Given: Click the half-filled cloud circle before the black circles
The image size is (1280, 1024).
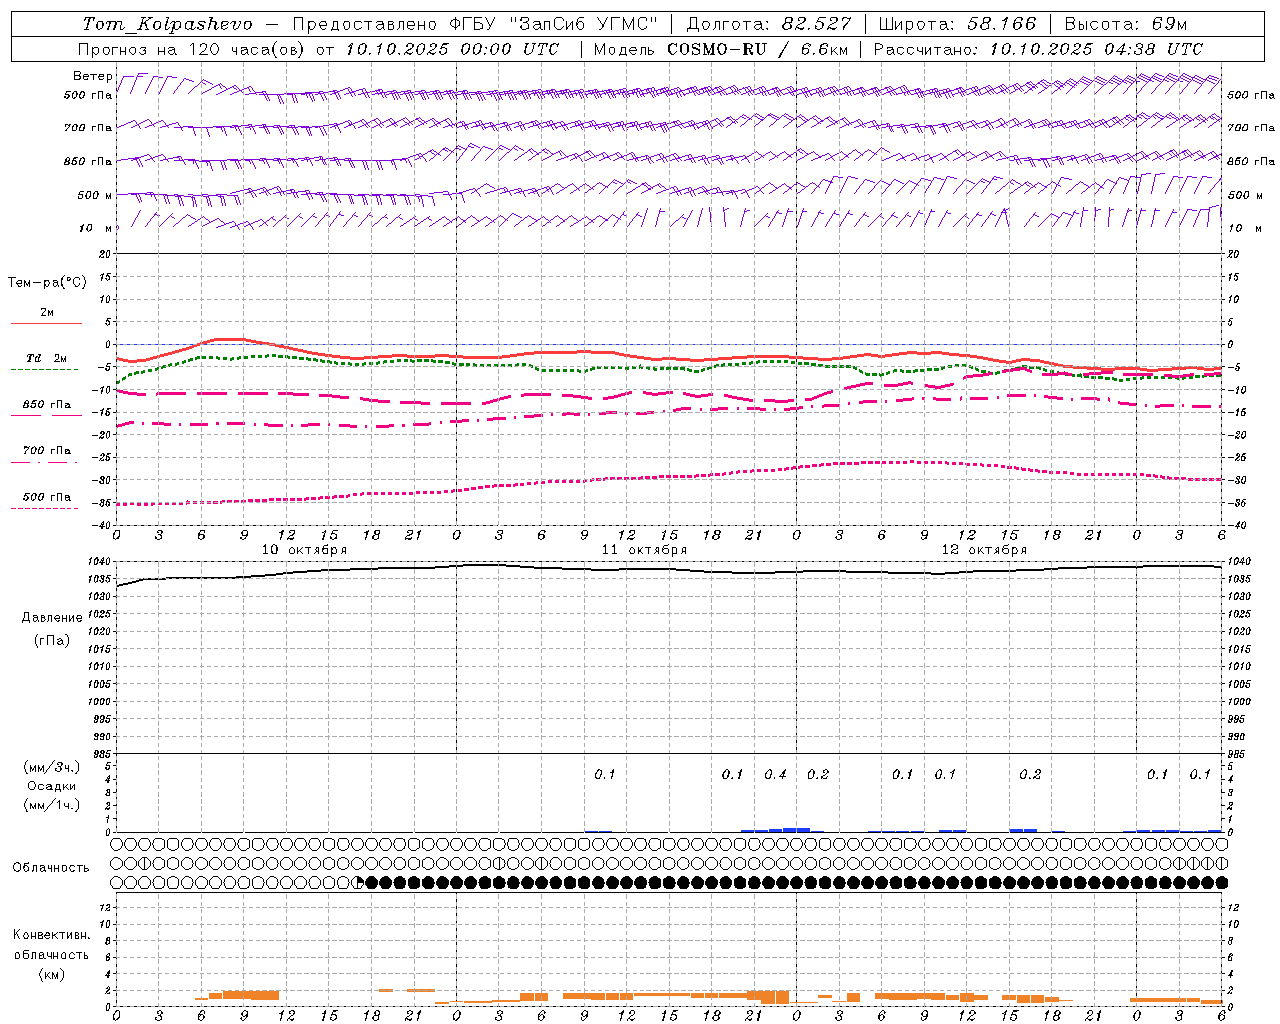Looking at the screenshot, I should tap(359, 882).
